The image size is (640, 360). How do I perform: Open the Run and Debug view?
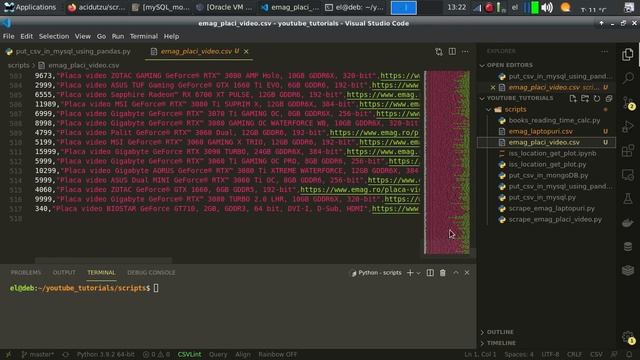pyautogui.click(x=628, y=127)
